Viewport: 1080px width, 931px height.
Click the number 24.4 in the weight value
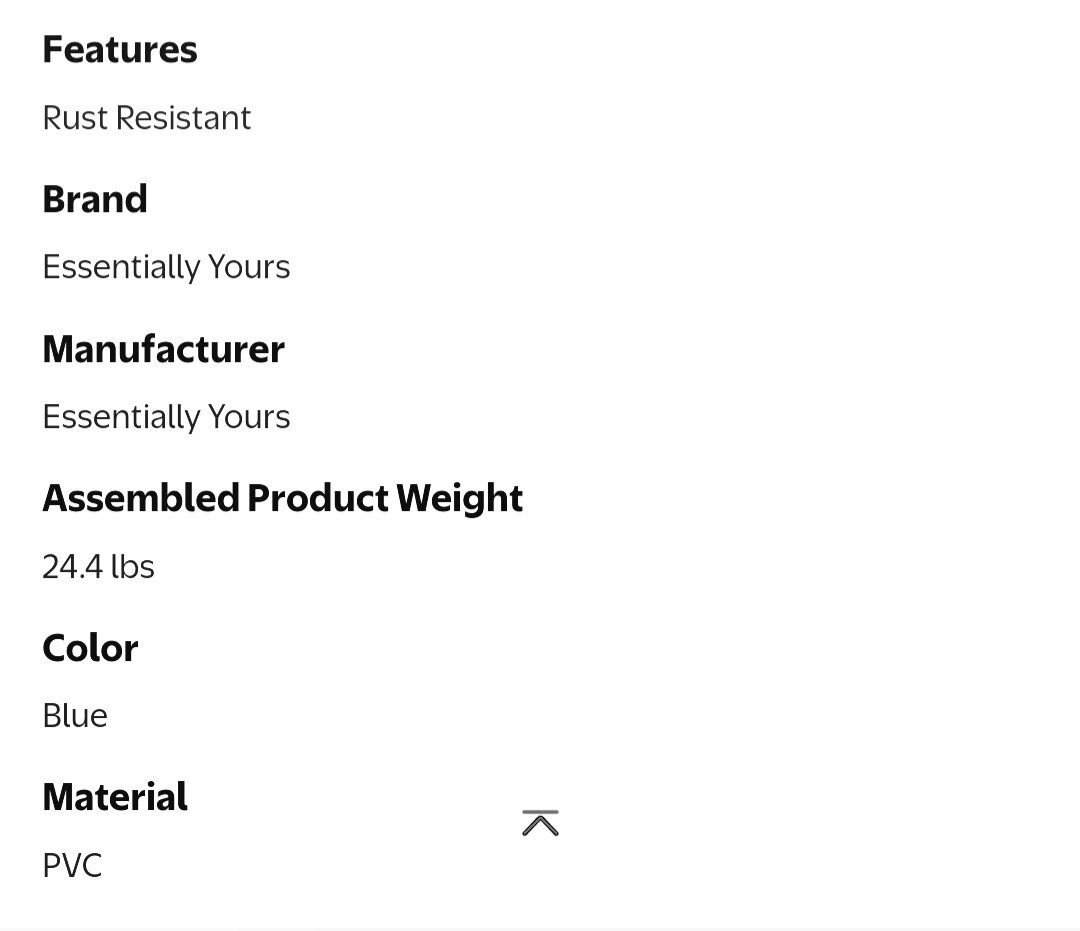click(x=72, y=567)
